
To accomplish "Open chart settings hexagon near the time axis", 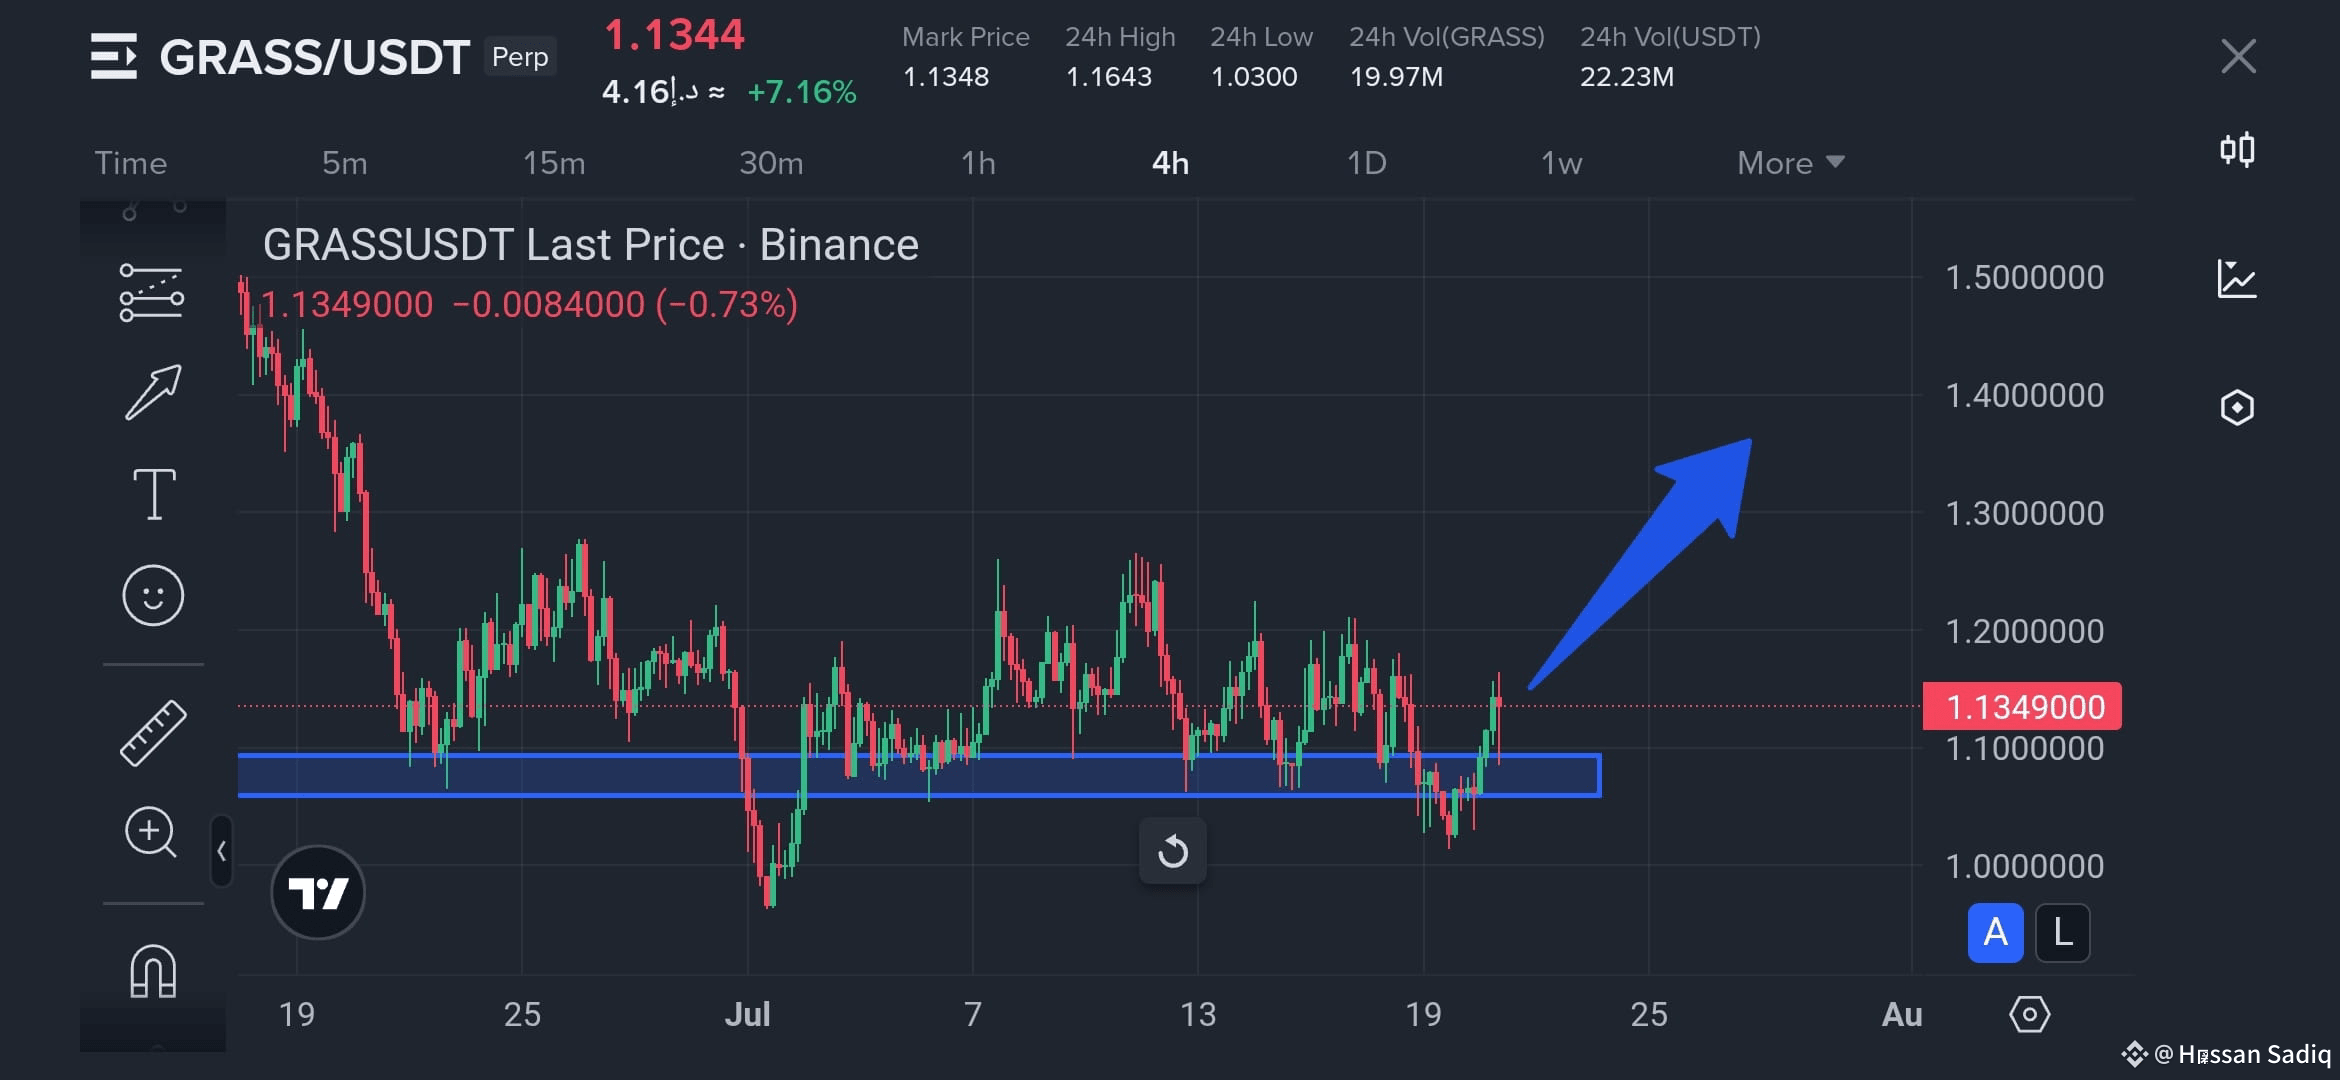I will point(2029,1015).
